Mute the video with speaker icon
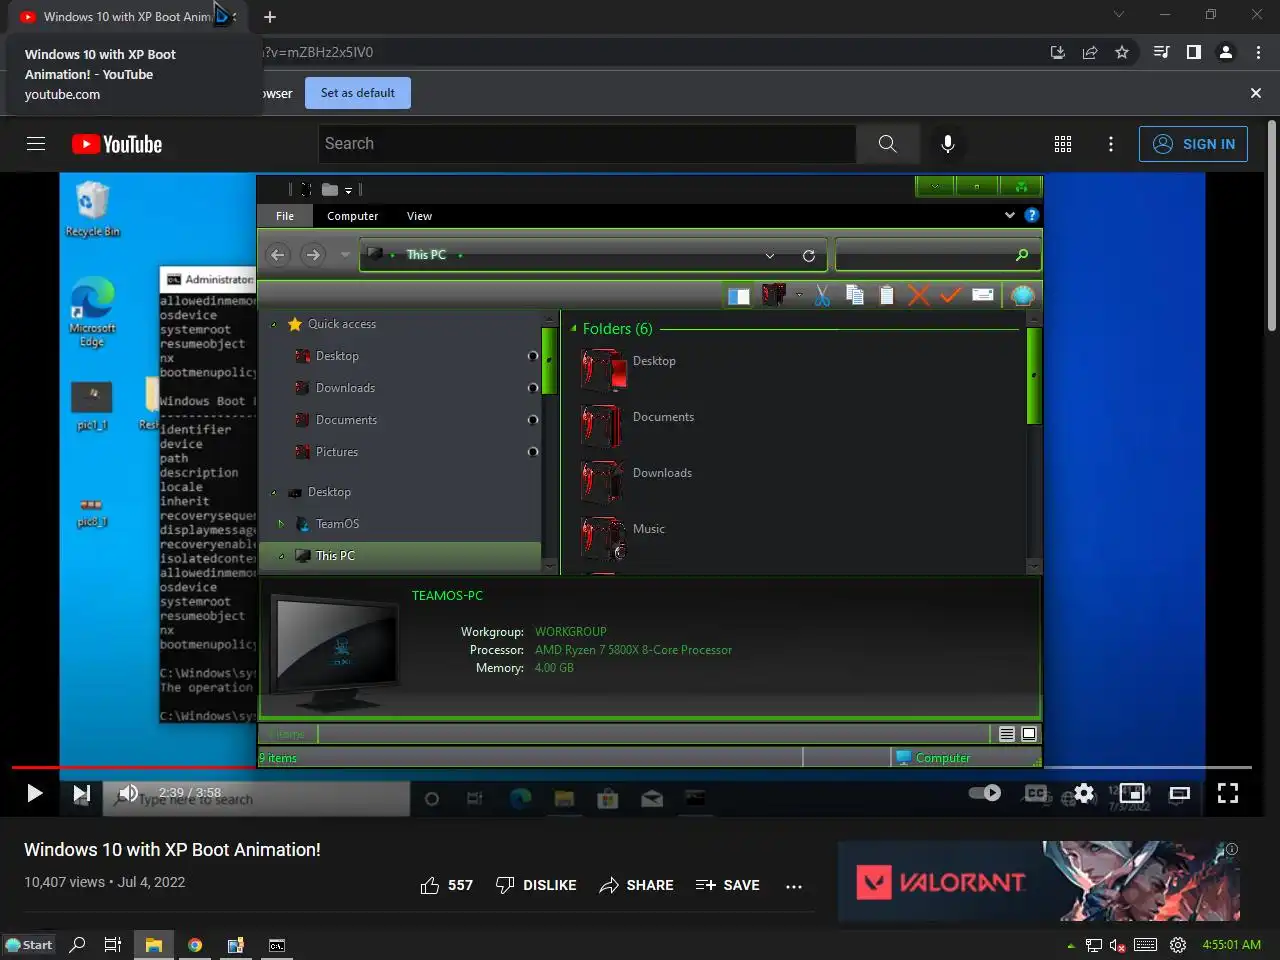 [128, 794]
